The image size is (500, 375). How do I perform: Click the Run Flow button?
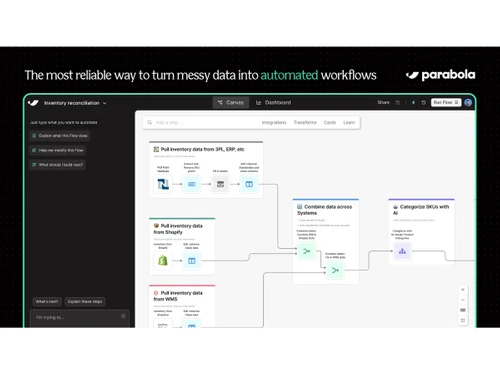[x=446, y=102]
